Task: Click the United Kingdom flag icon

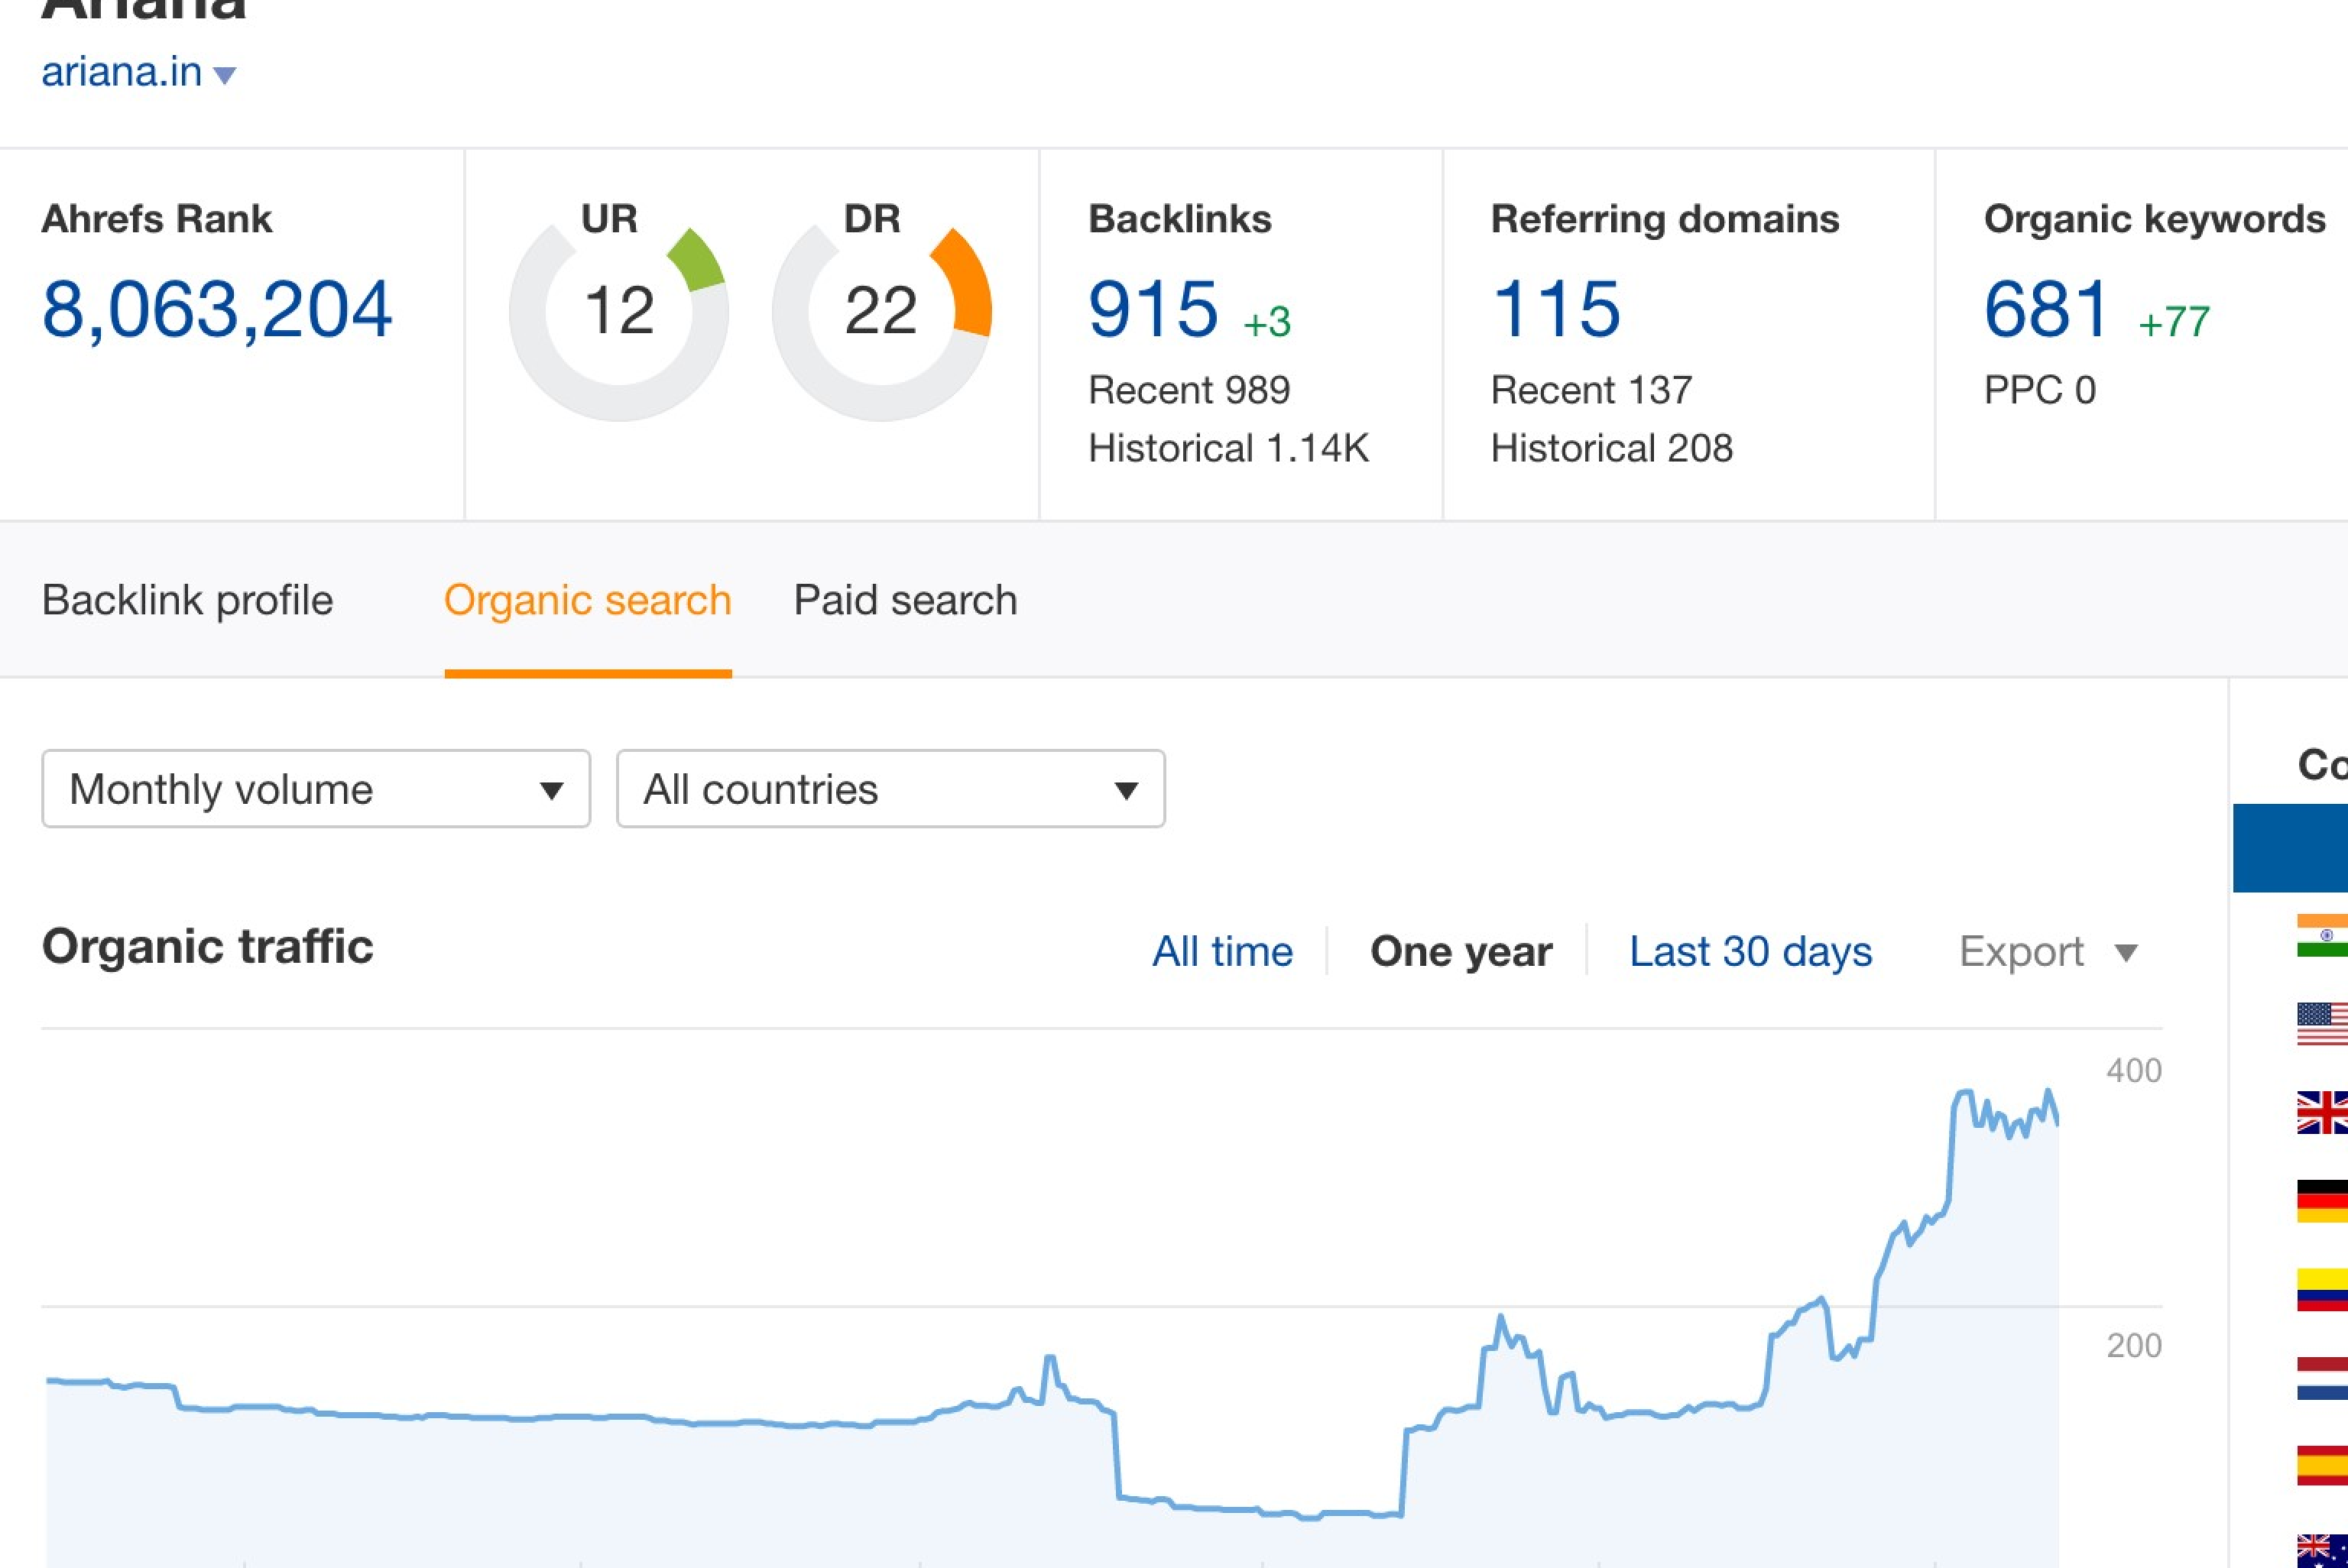Action: (2322, 1112)
